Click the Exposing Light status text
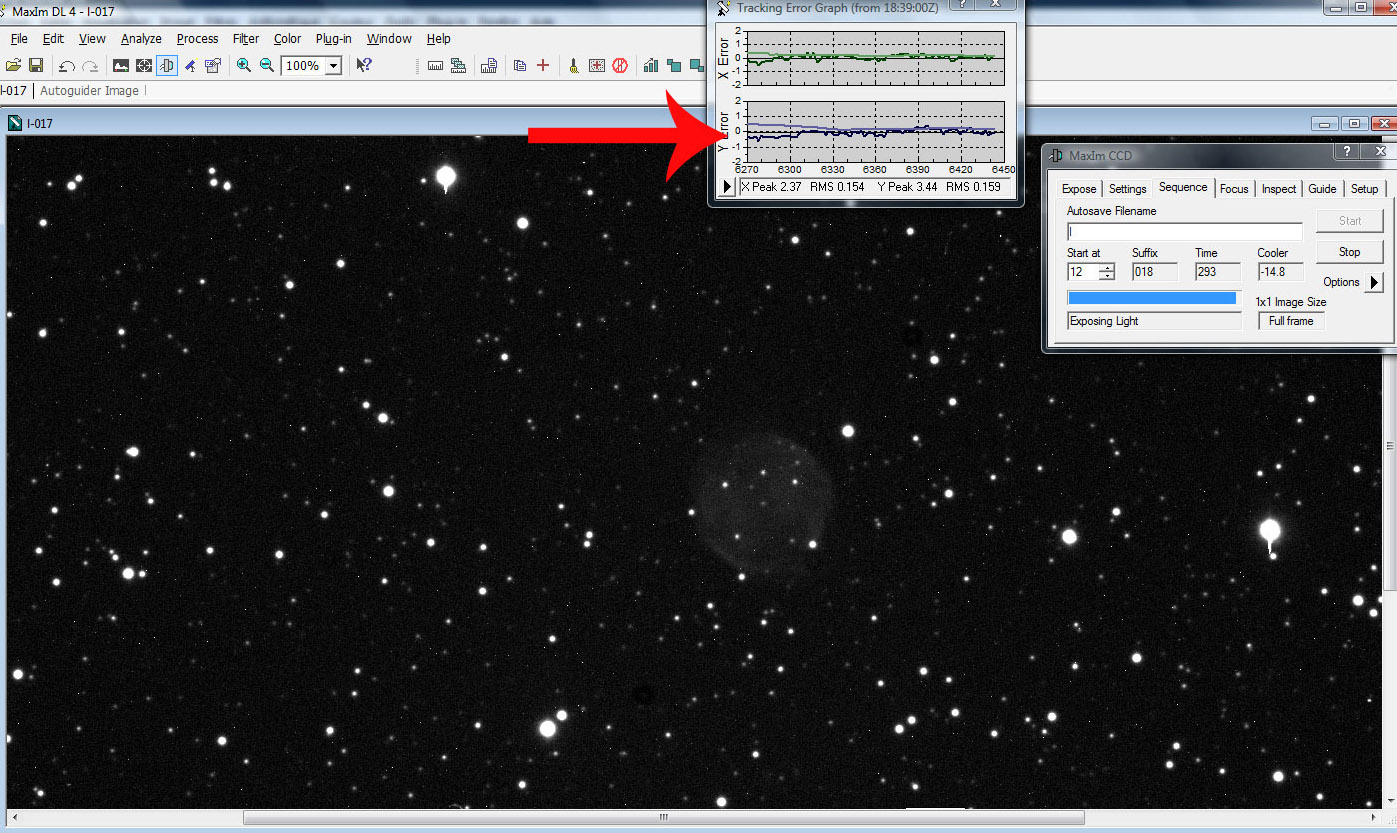The width and height of the screenshot is (1397, 833). (1104, 321)
